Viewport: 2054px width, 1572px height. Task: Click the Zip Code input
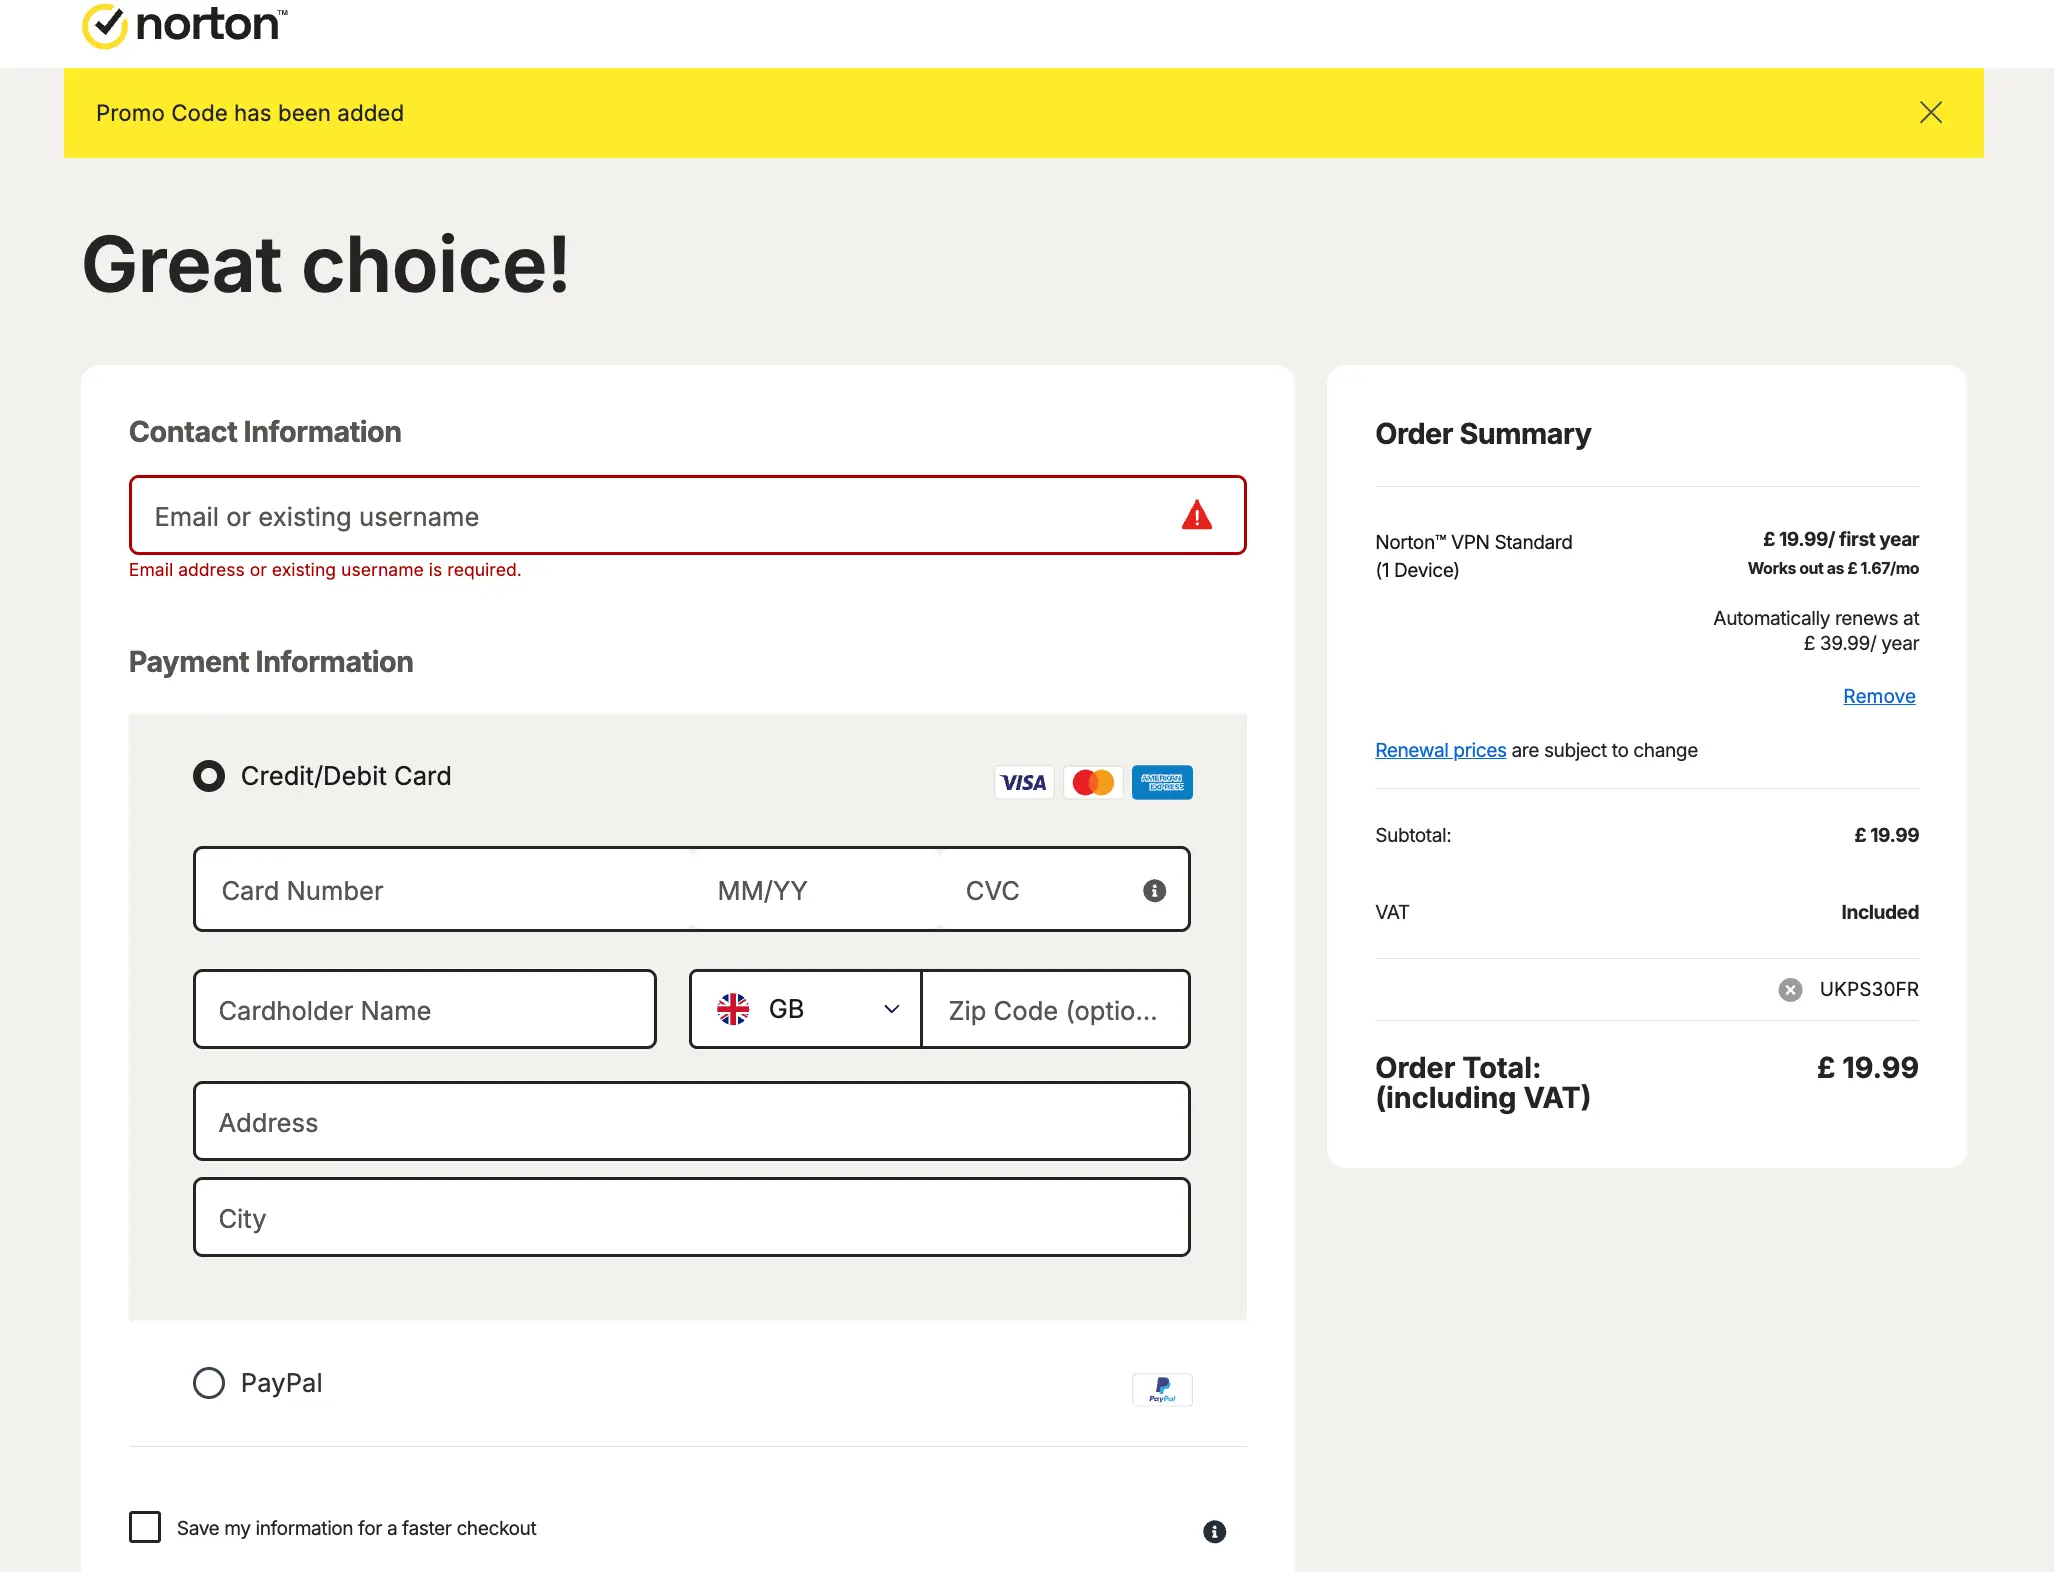(1054, 1010)
